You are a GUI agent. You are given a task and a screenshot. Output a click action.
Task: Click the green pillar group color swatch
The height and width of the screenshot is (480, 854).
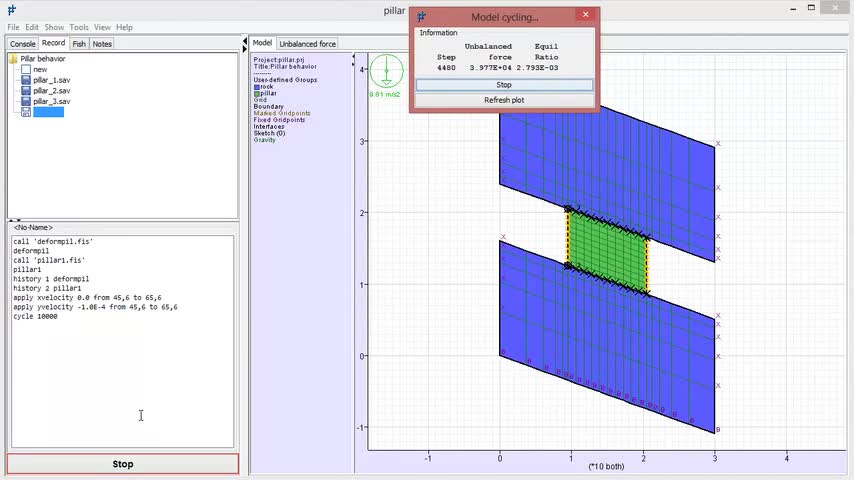[257, 94]
